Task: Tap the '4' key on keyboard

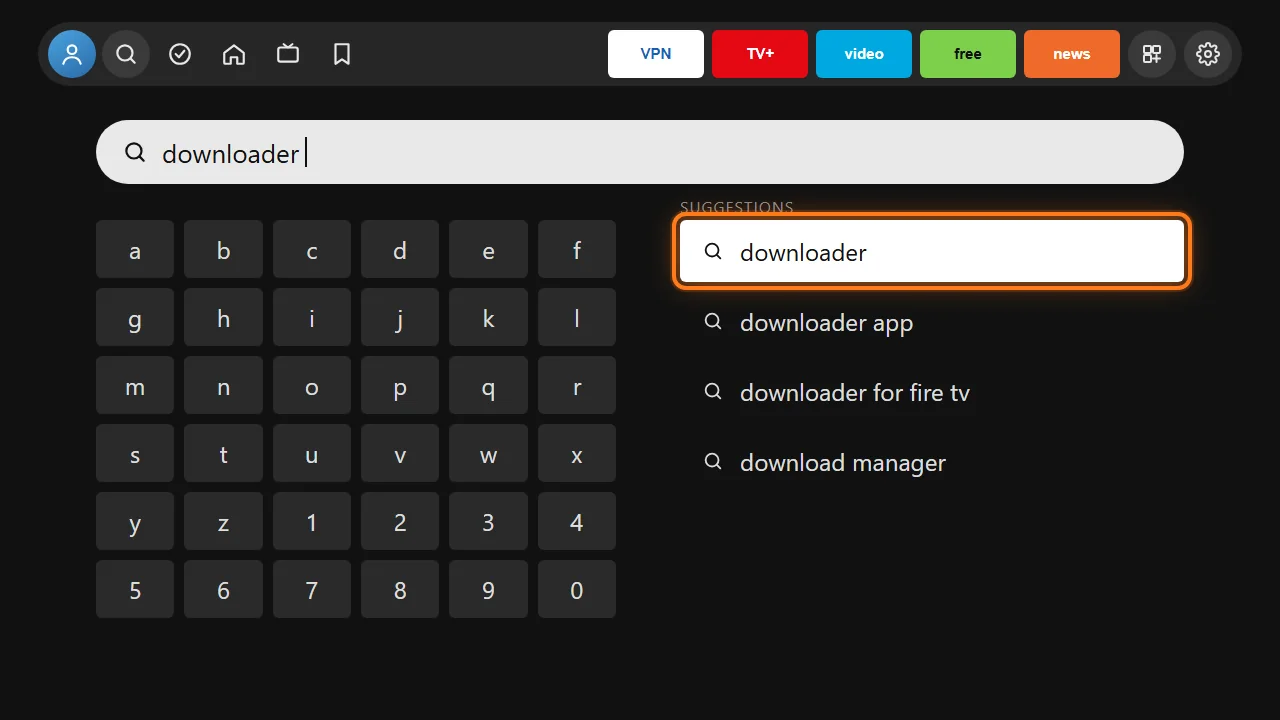Action: (x=577, y=521)
